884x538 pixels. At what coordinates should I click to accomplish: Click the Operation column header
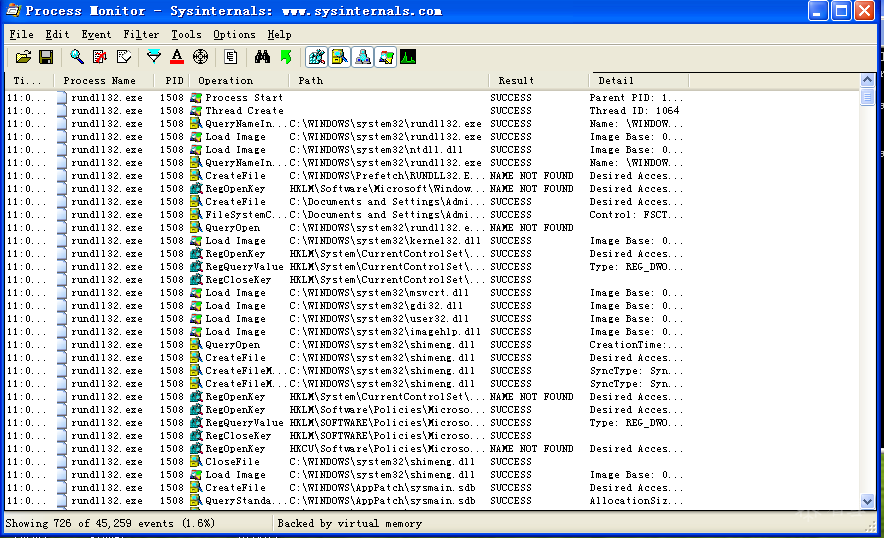(239, 81)
